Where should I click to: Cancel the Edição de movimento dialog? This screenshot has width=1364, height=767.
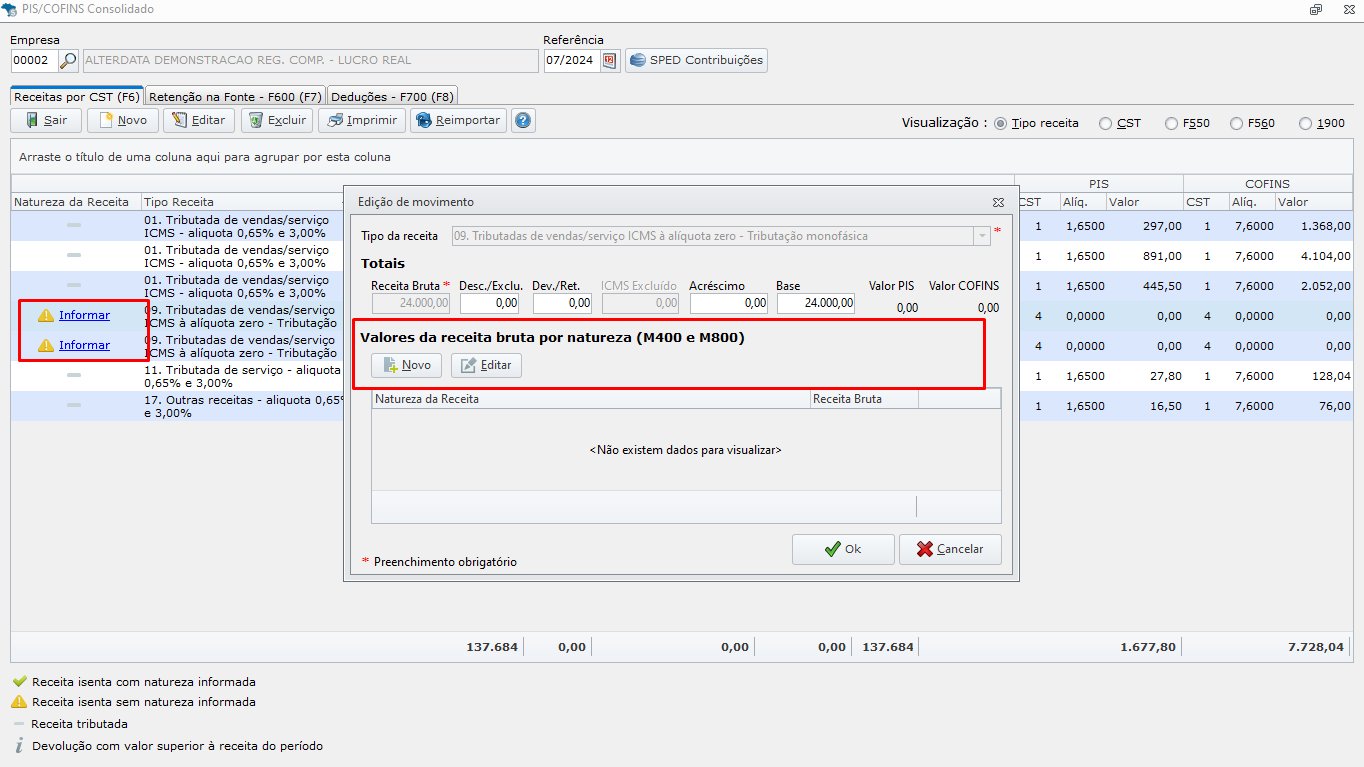(950, 549)
